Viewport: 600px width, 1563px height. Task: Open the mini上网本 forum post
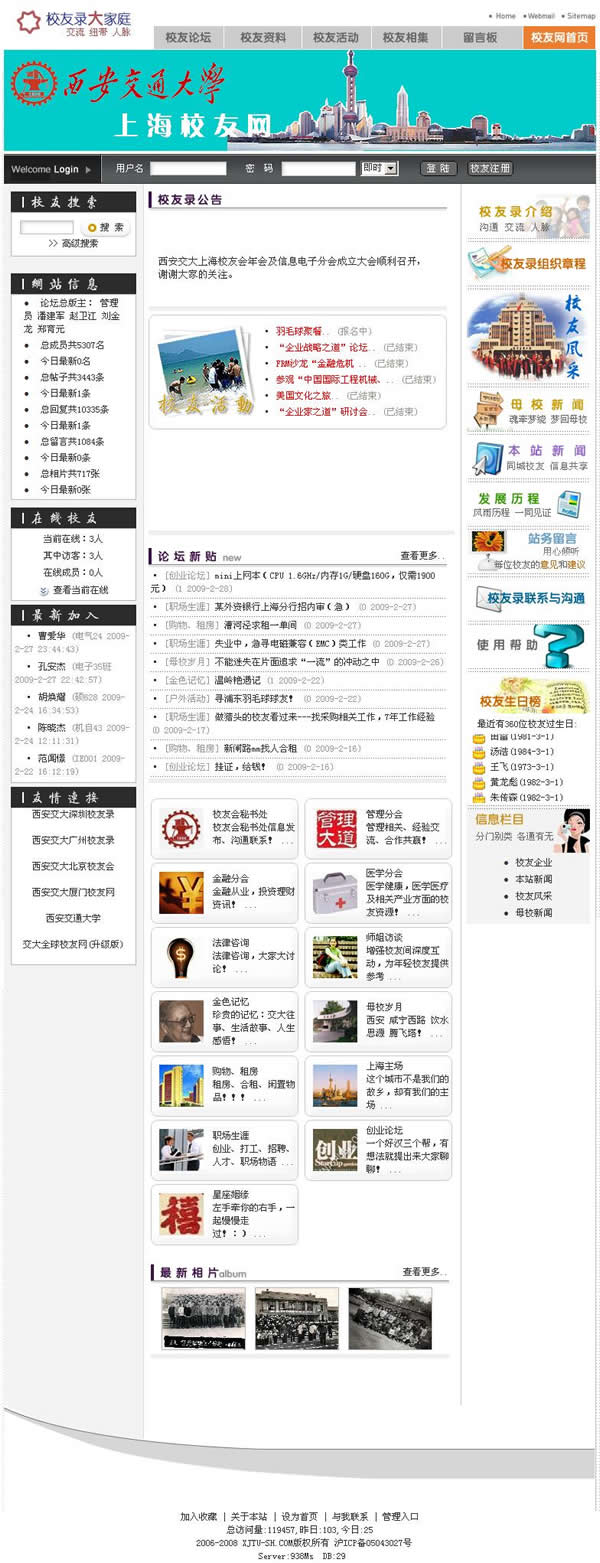pyautogui.click(x=293, y=582)
